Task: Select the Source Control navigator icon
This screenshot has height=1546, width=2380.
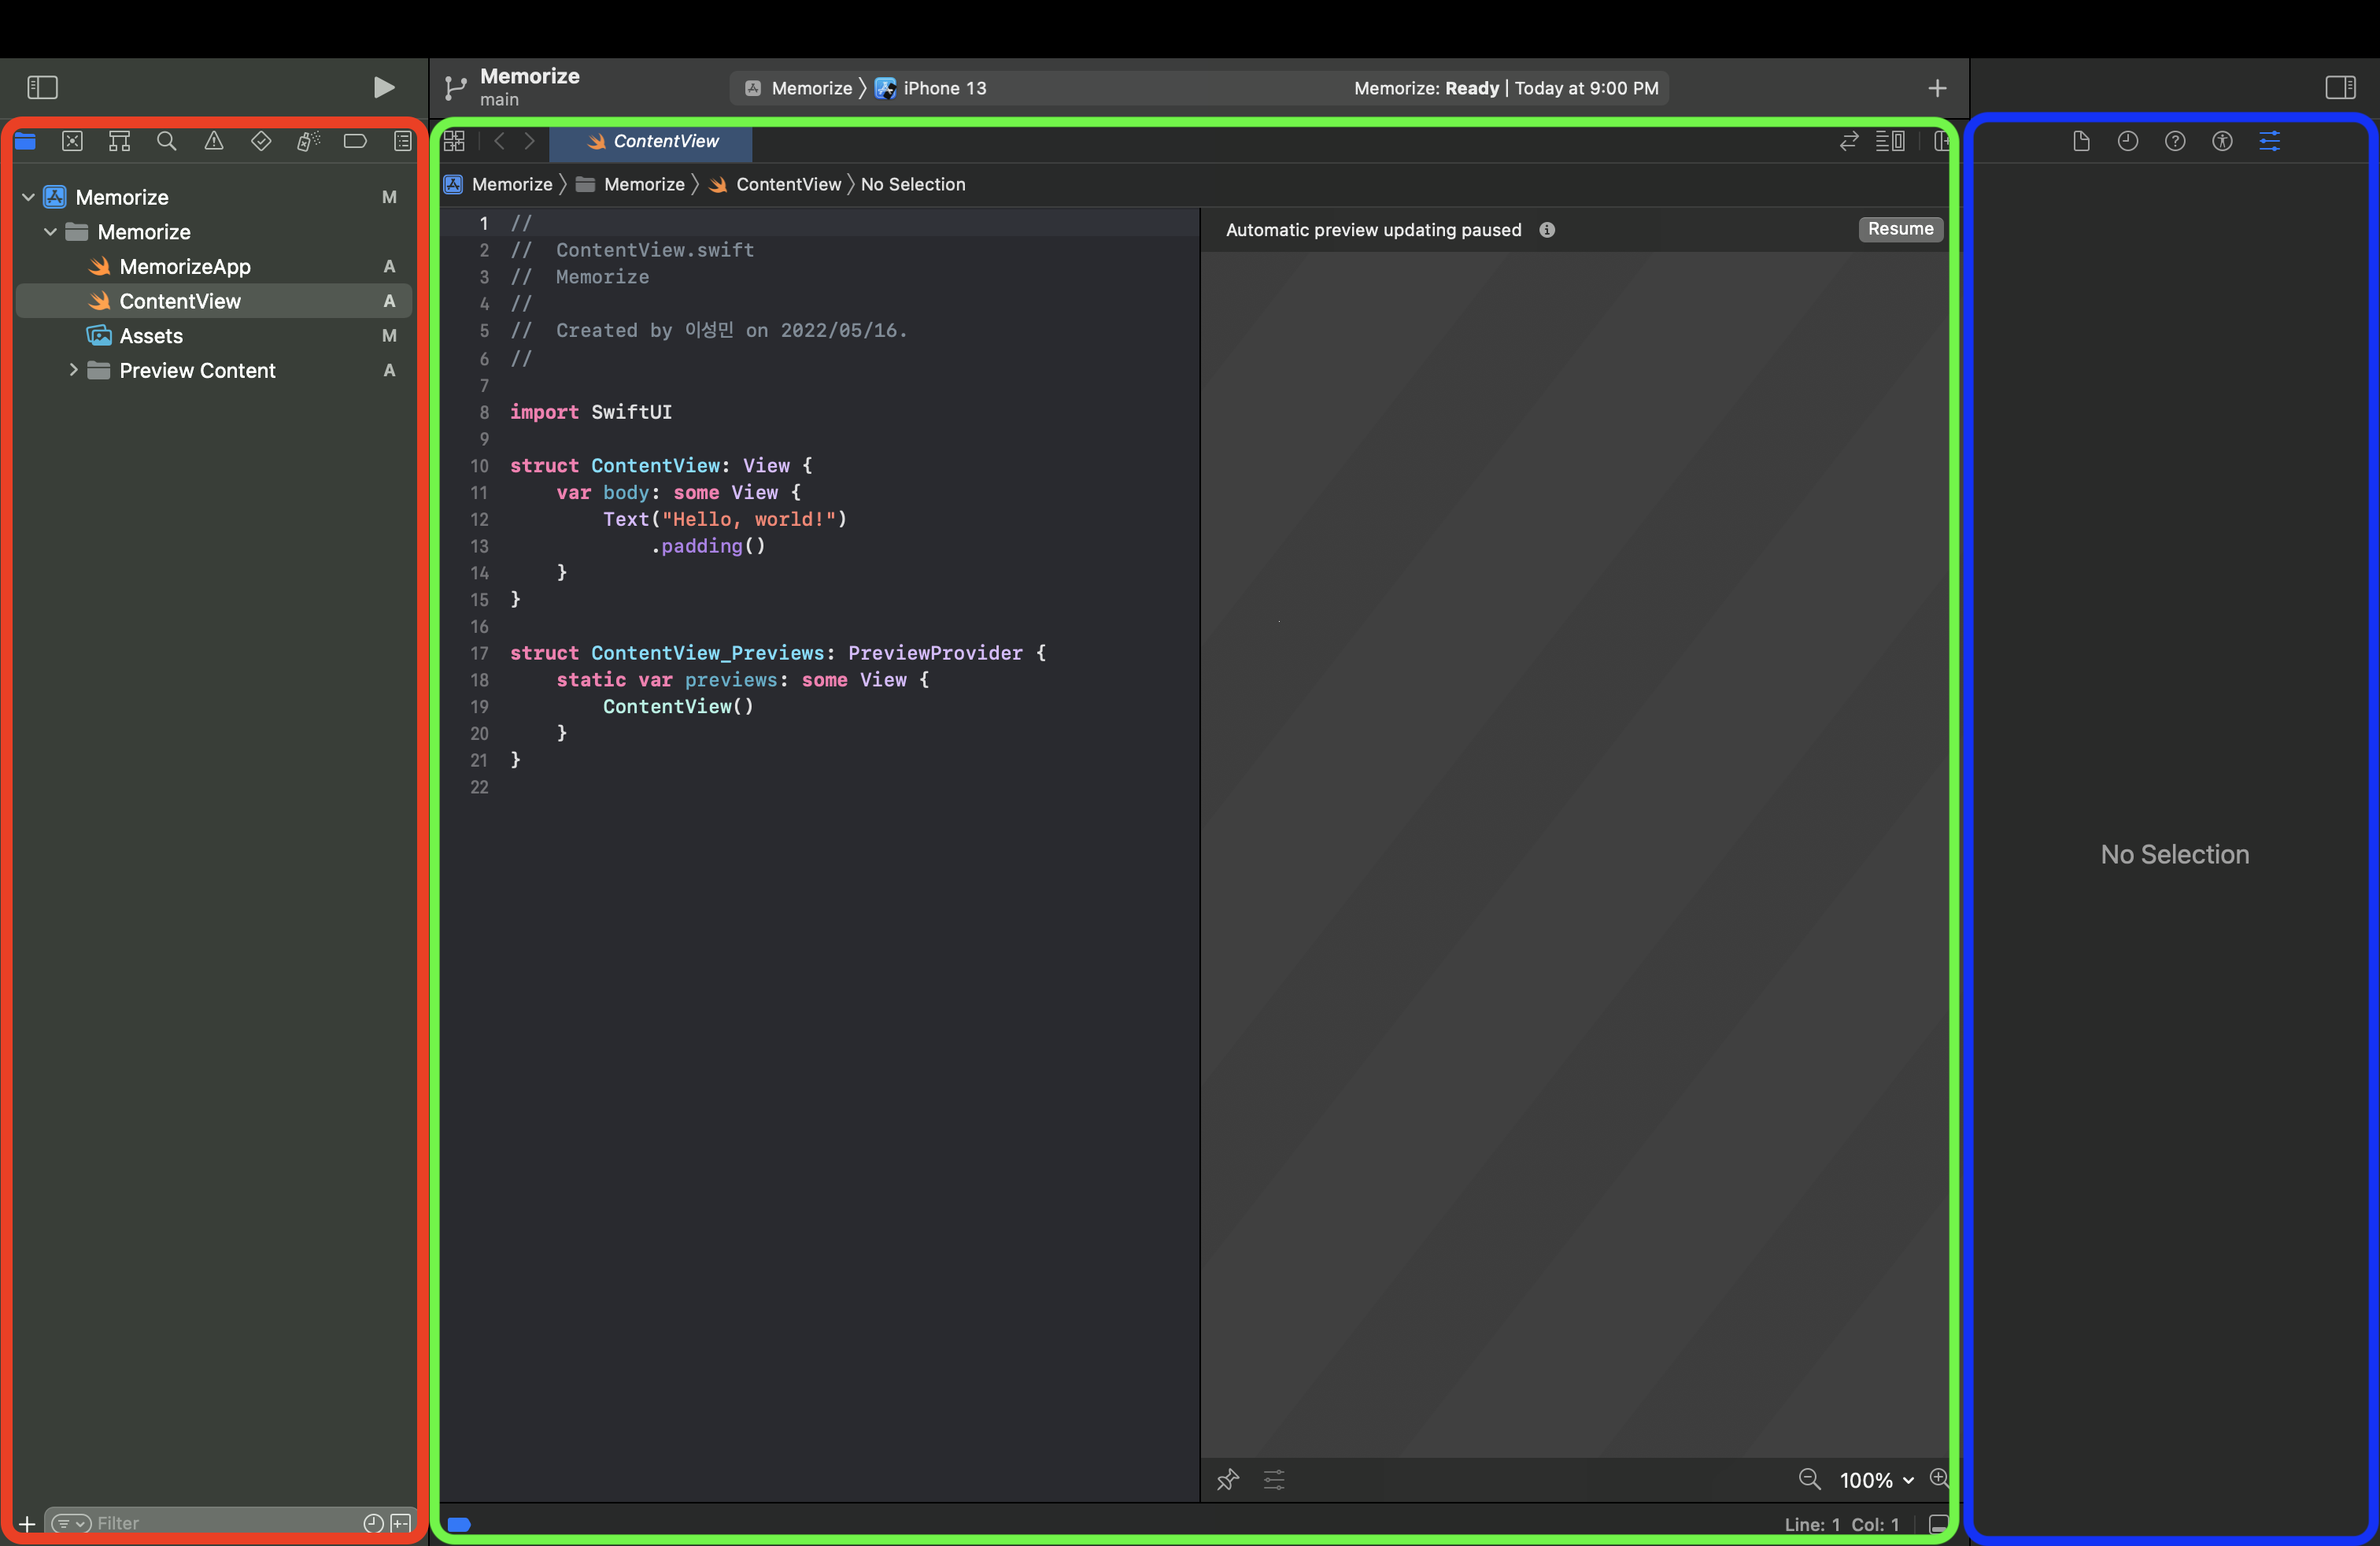Action: (x=72, y=141)
